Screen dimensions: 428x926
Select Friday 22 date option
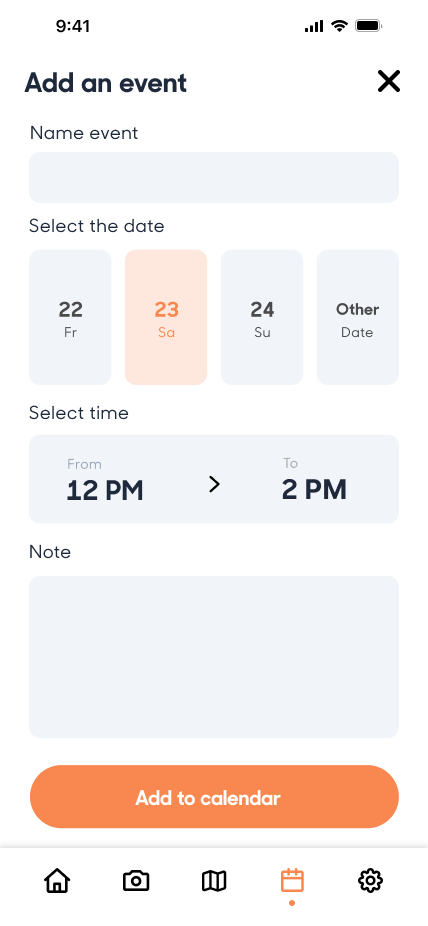click(x=70, y=317)
